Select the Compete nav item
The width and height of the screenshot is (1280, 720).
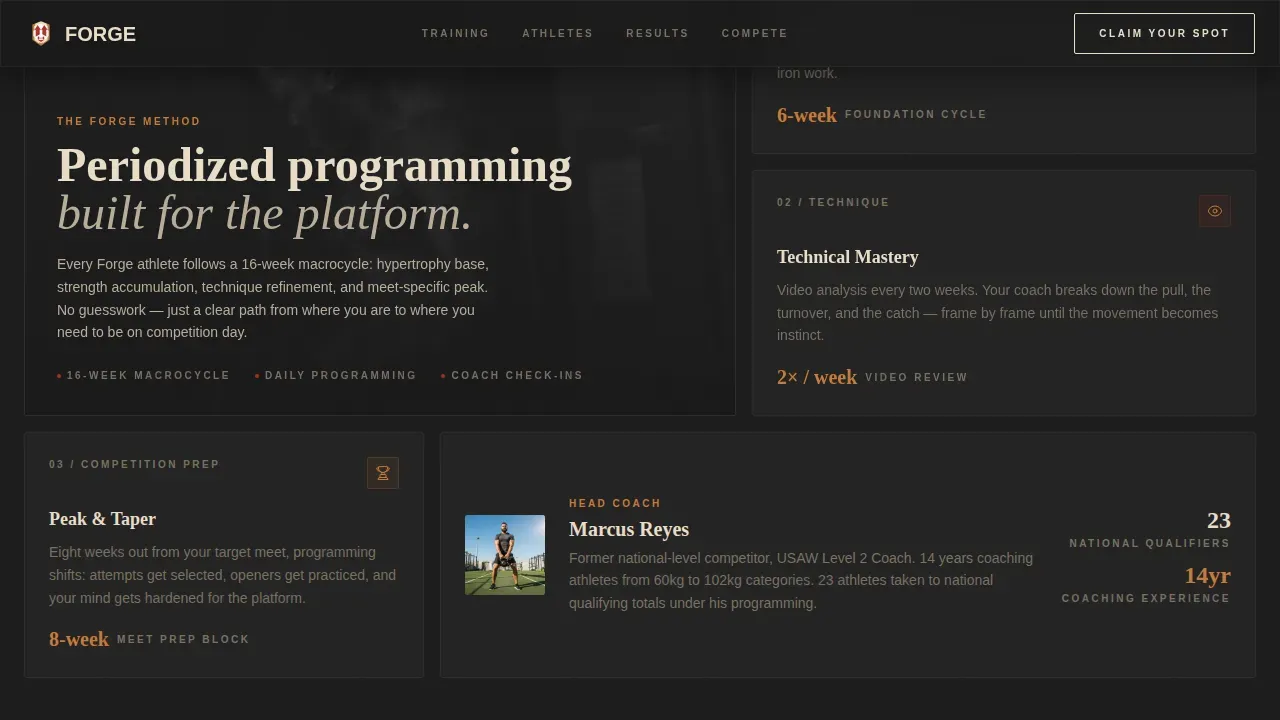click(x=754, y=33)
